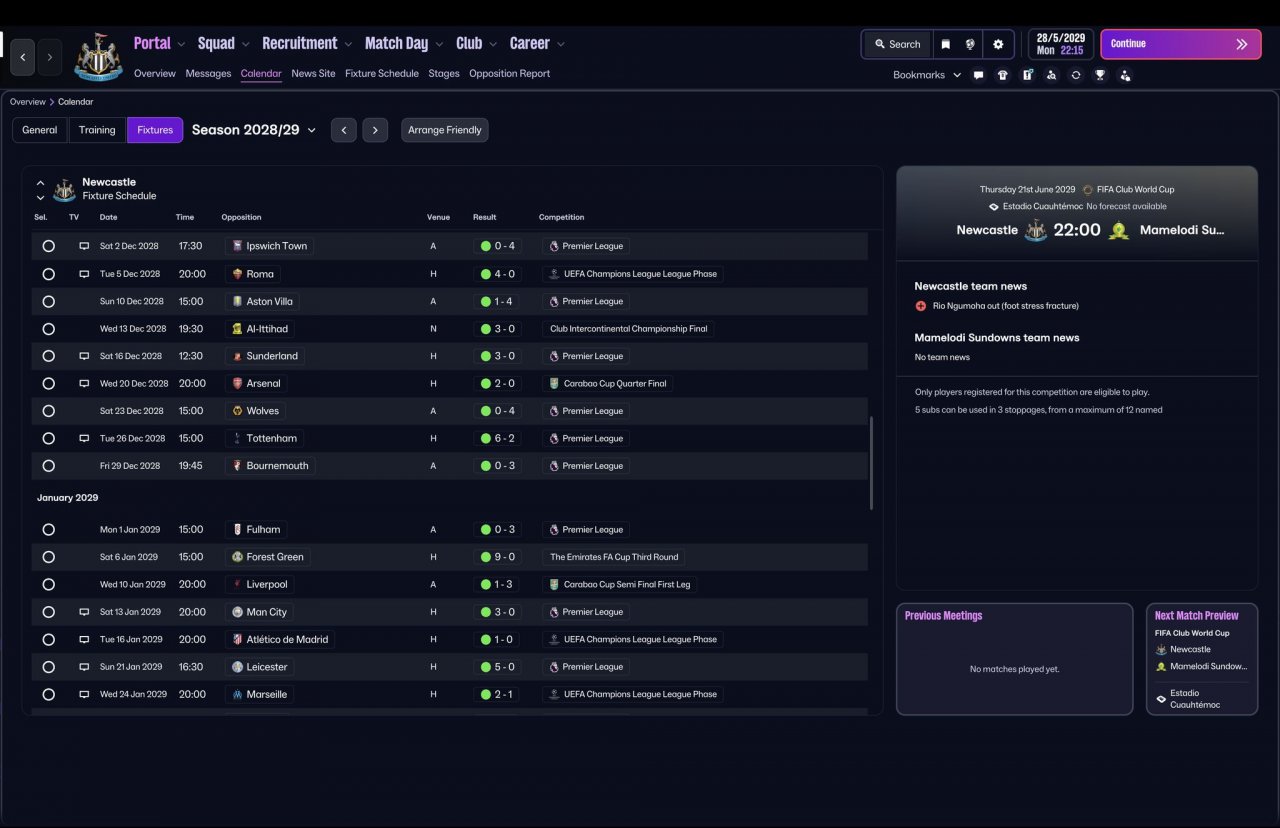Go back using the left navigation arrow
The height and width of the screenshot is (828, 1280).
pos(23,57)
